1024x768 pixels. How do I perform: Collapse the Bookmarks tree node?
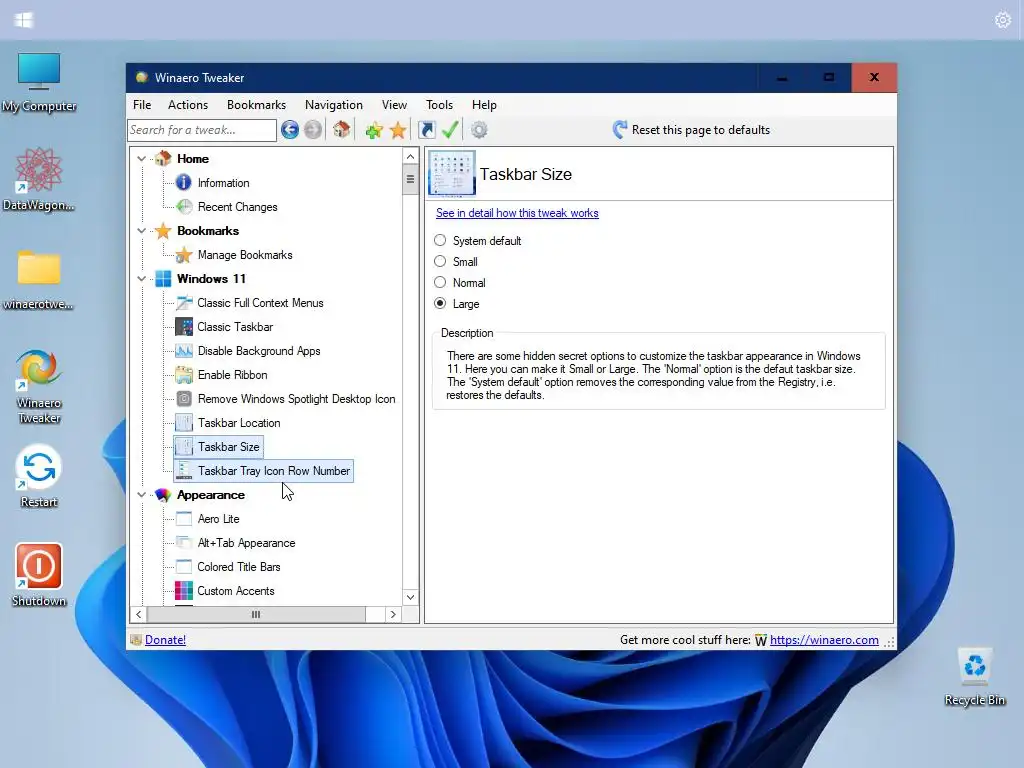click(x=141, y=231)
